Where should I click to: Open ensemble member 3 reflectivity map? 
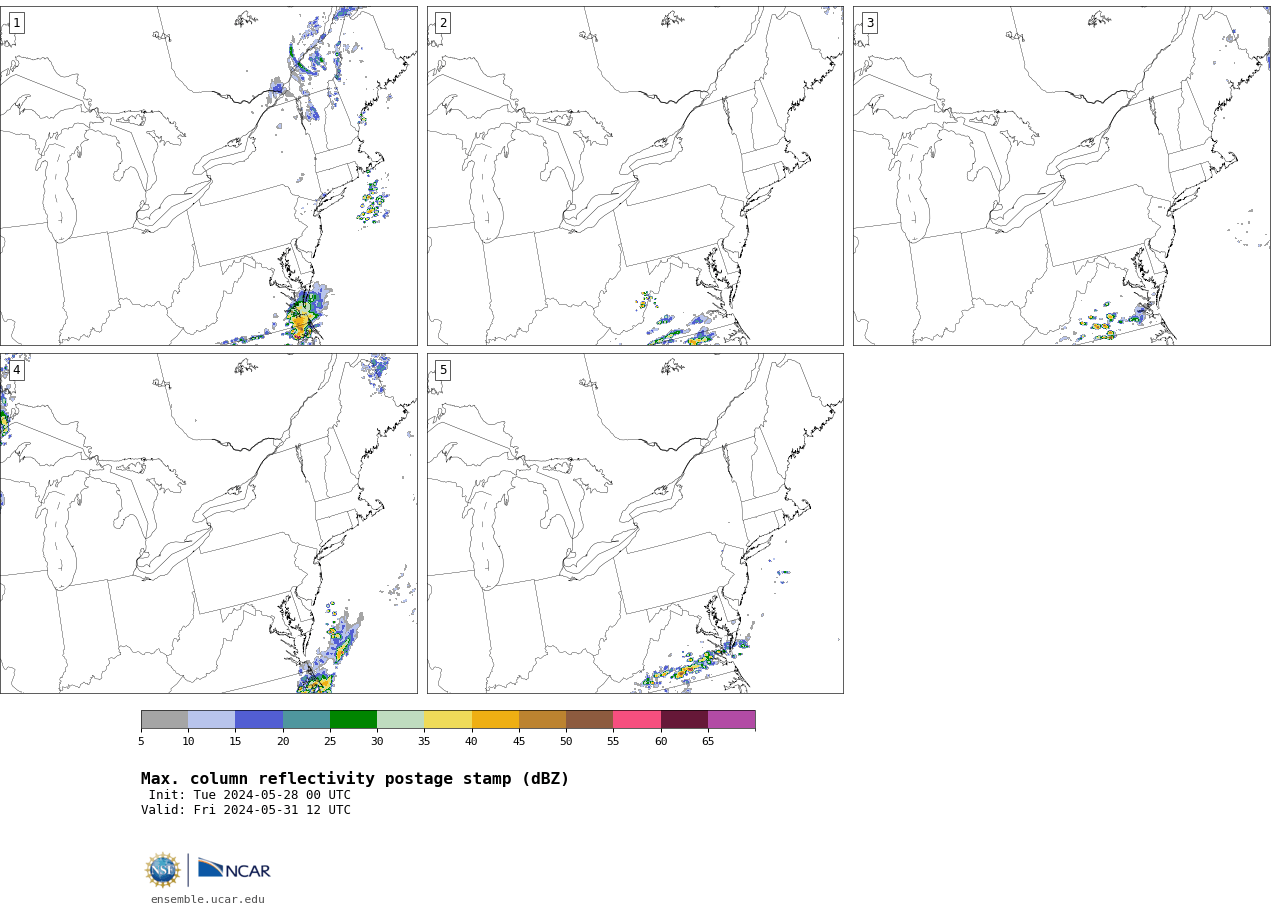1061,176
